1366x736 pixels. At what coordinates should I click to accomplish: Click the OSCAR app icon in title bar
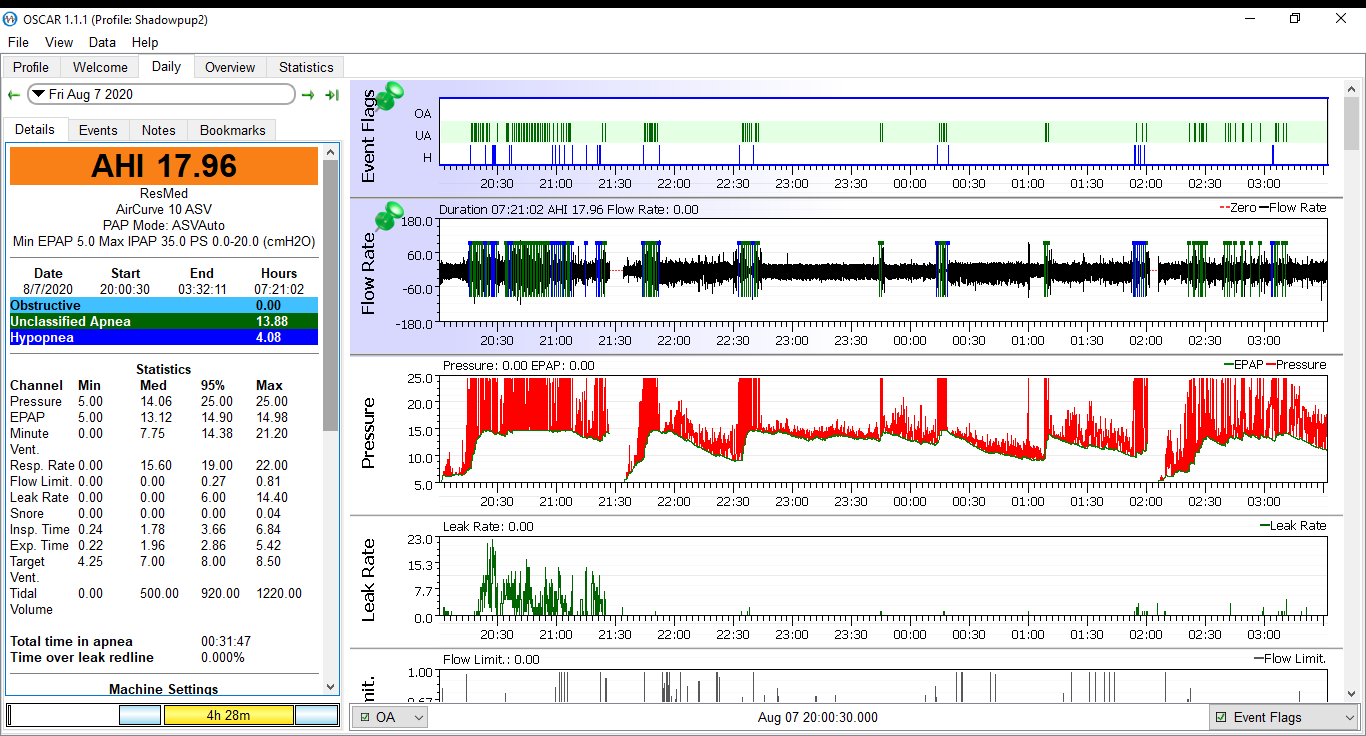(x=11, y=20)
